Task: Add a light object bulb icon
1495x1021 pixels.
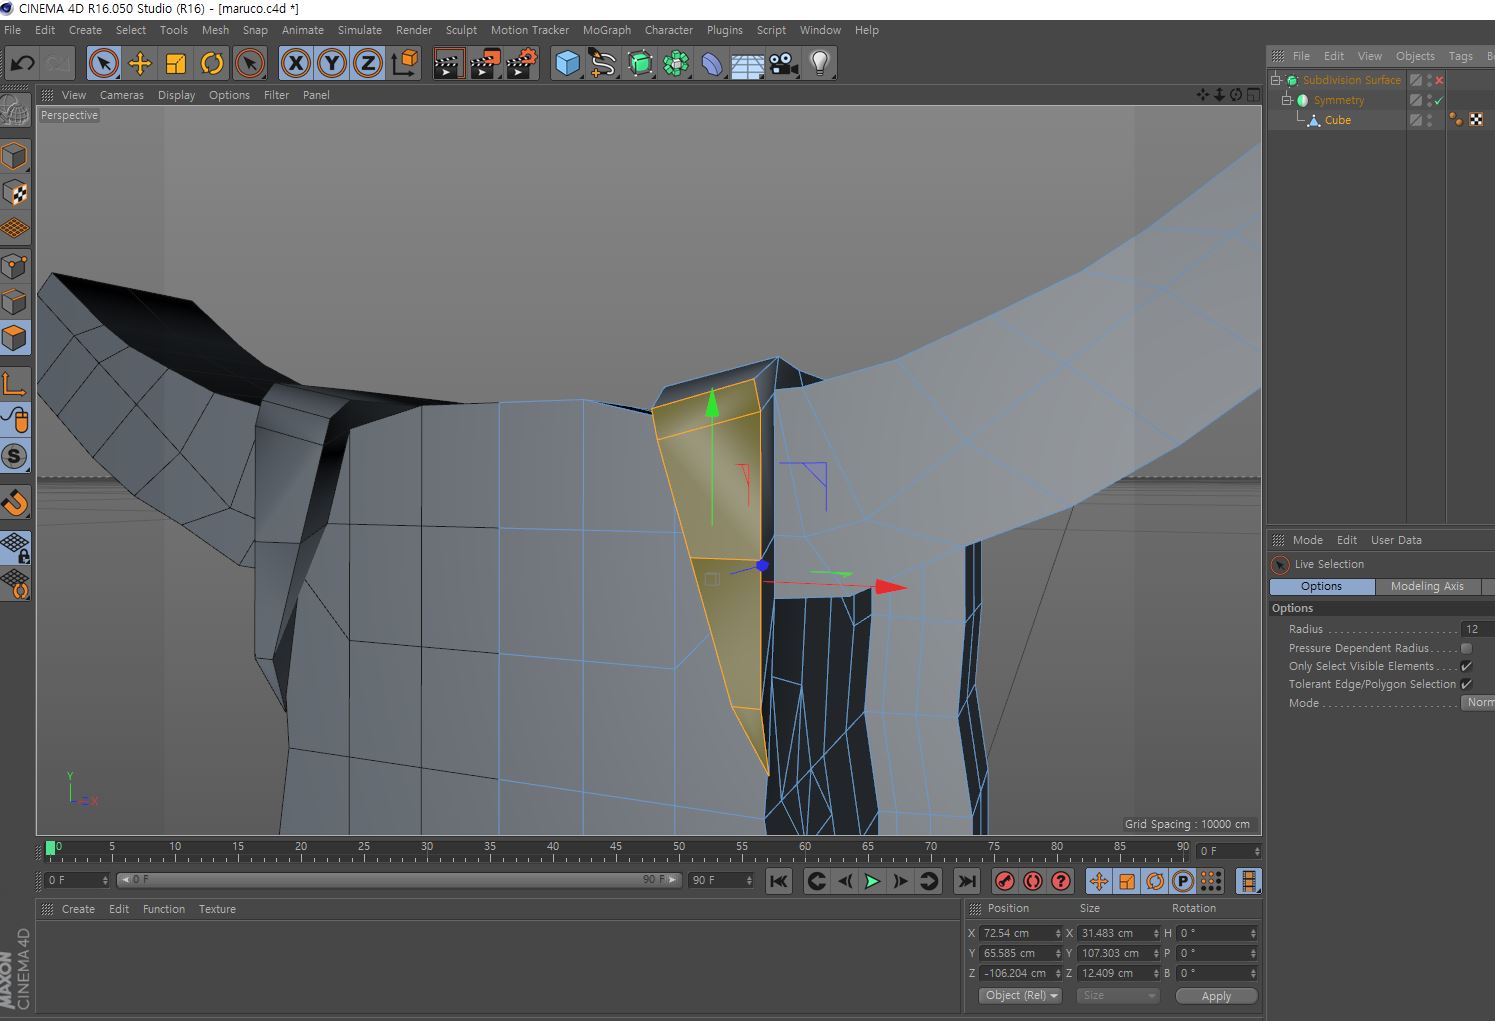Action: point(820,64)
